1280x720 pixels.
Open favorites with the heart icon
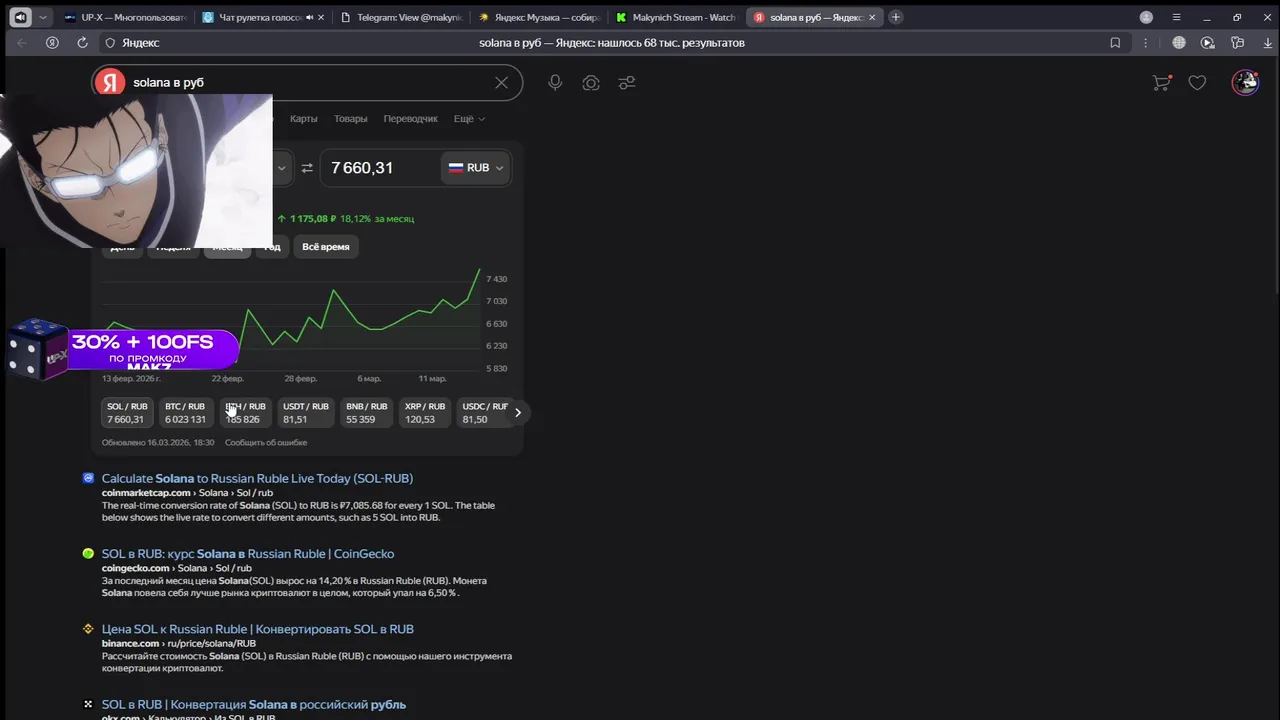point(1197,83)
